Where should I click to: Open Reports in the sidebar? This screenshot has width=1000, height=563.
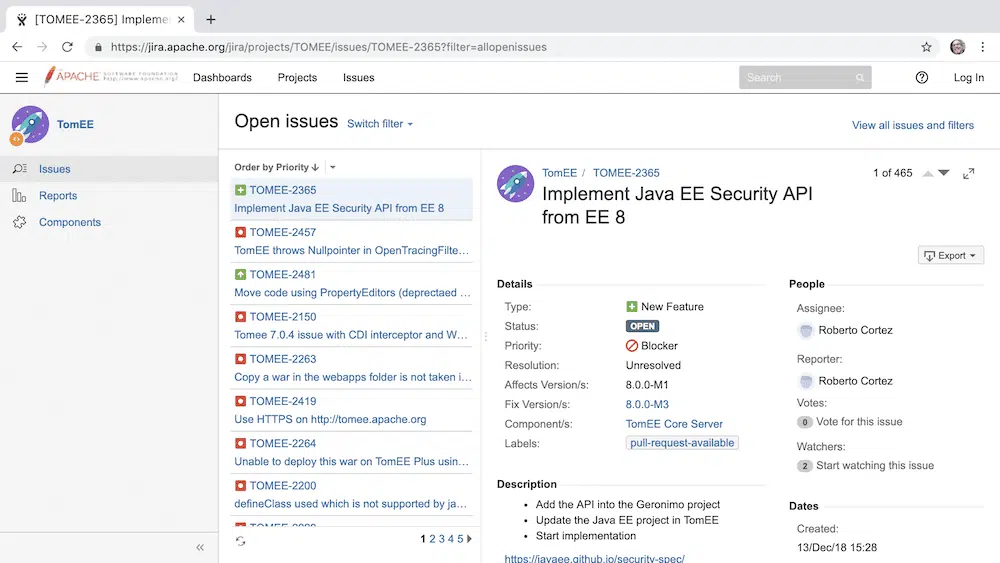(58, 196)
